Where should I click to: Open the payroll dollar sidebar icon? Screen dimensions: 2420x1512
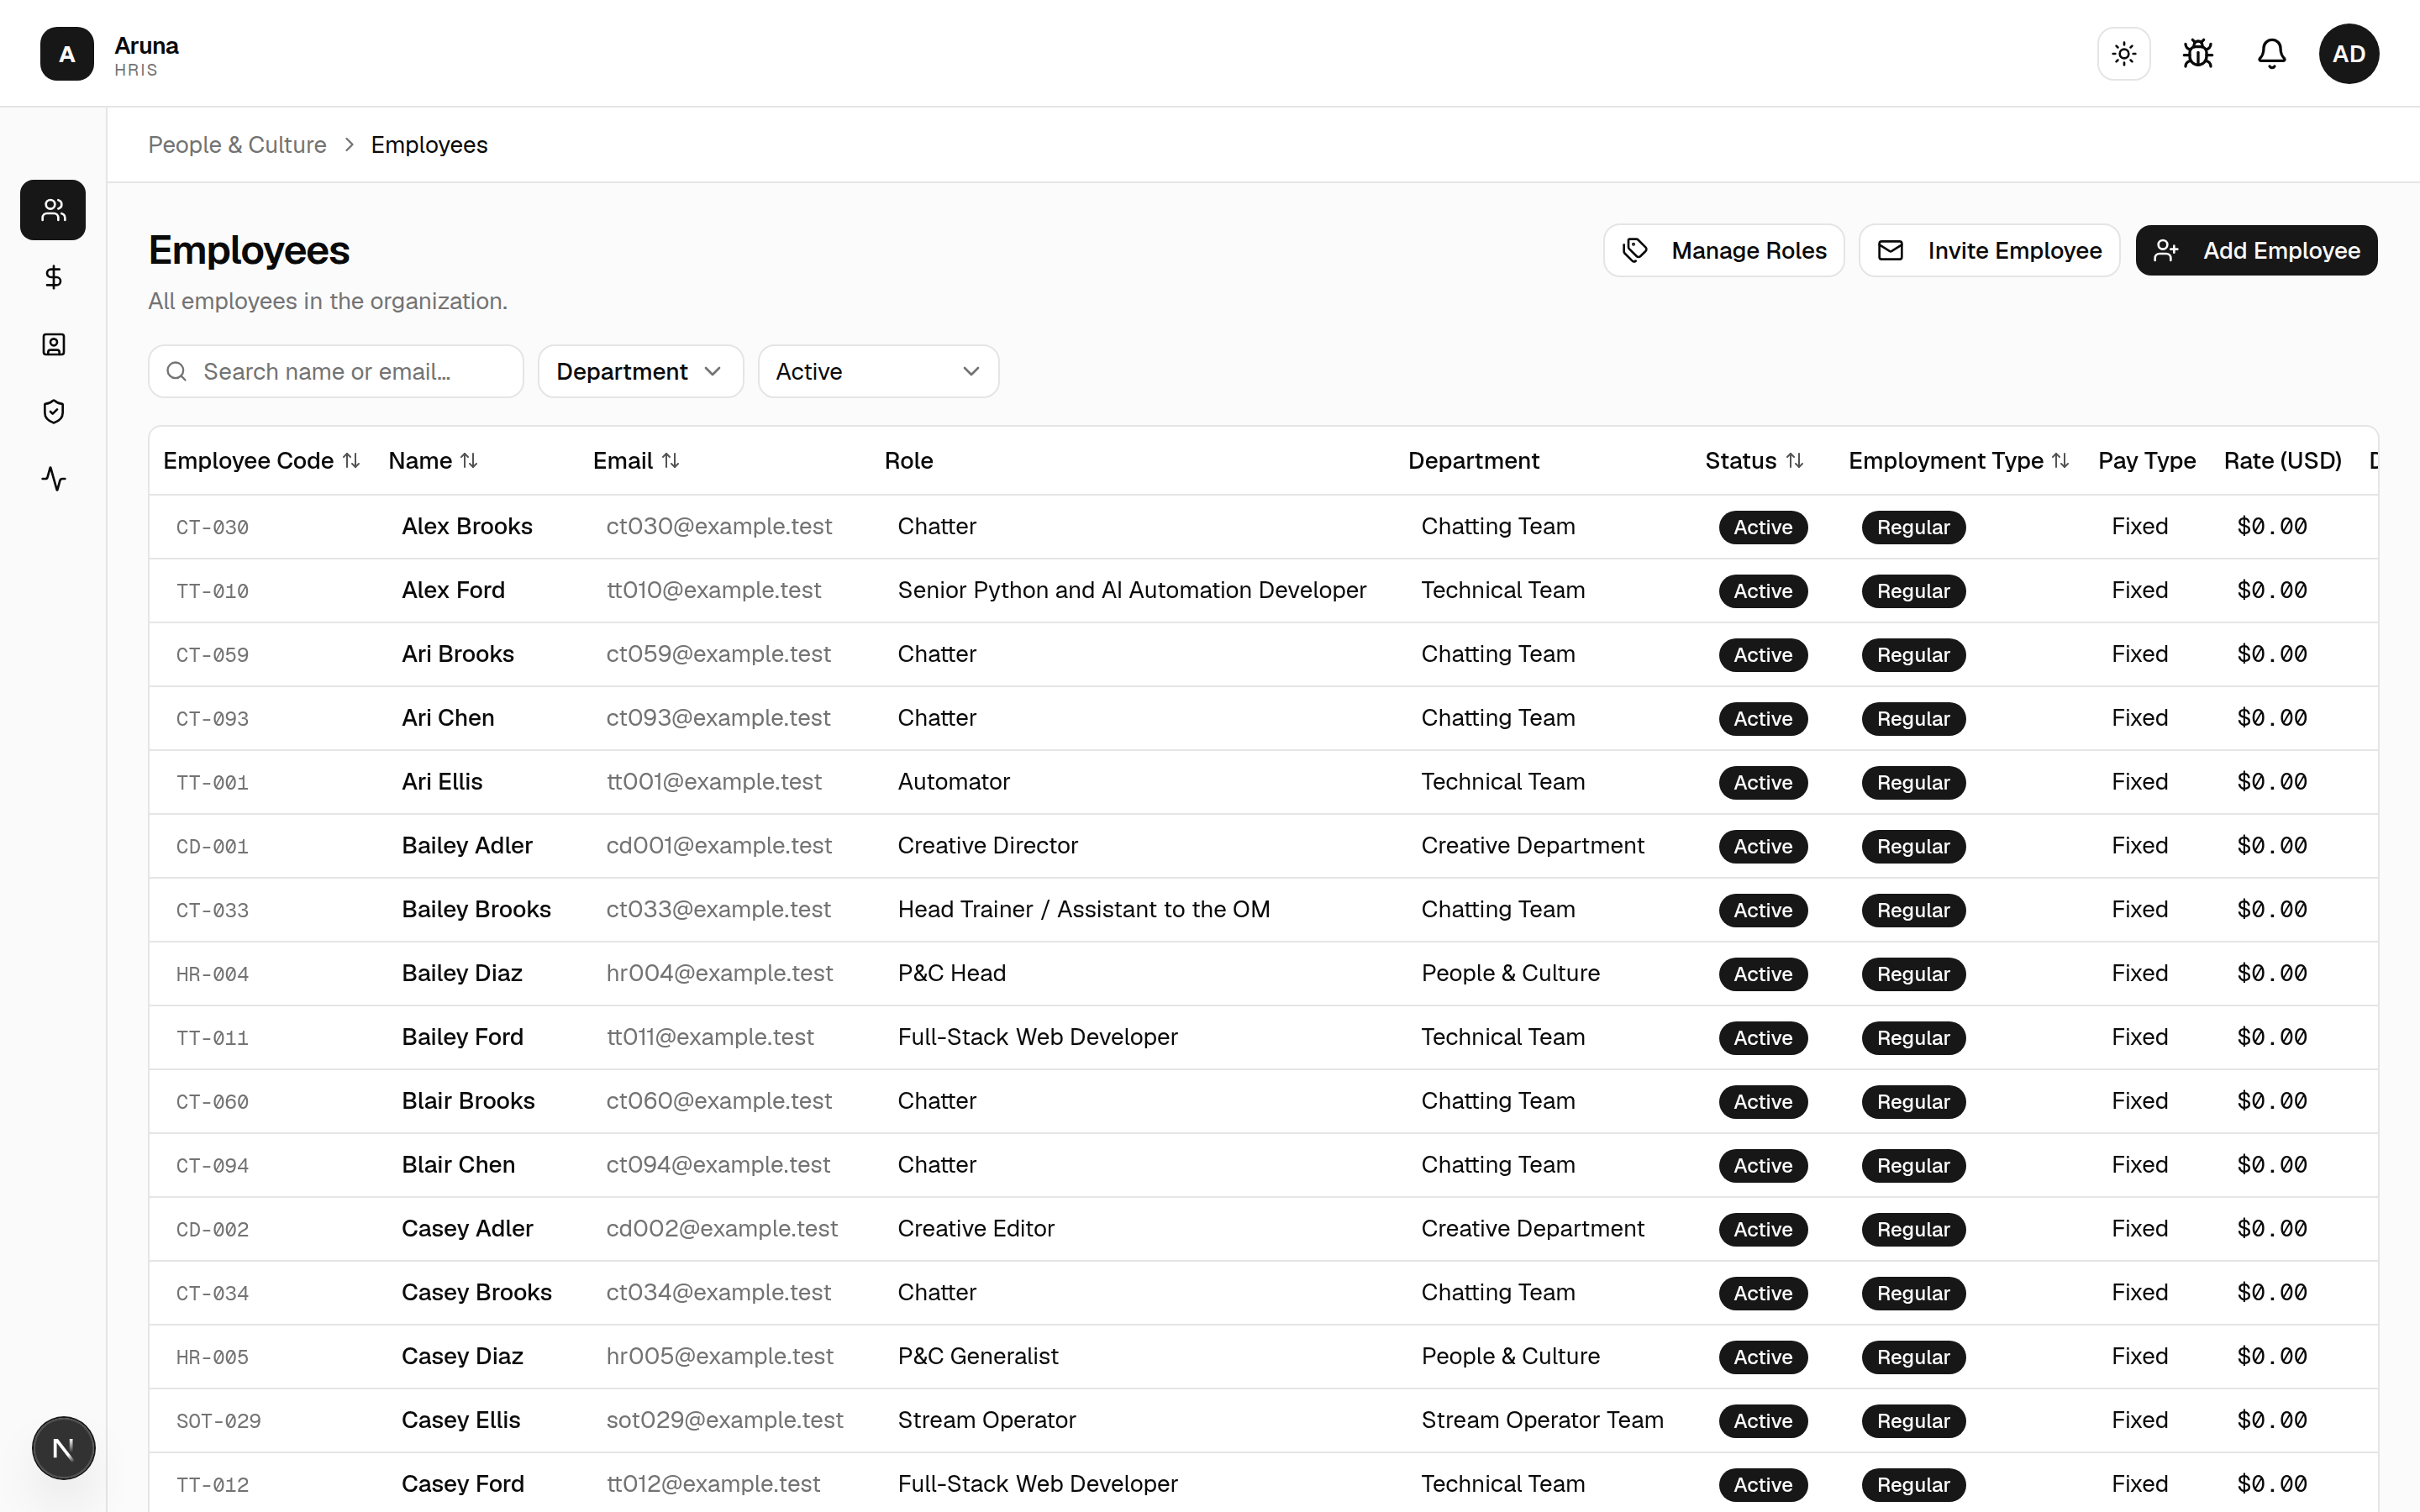tap(53, 277)
